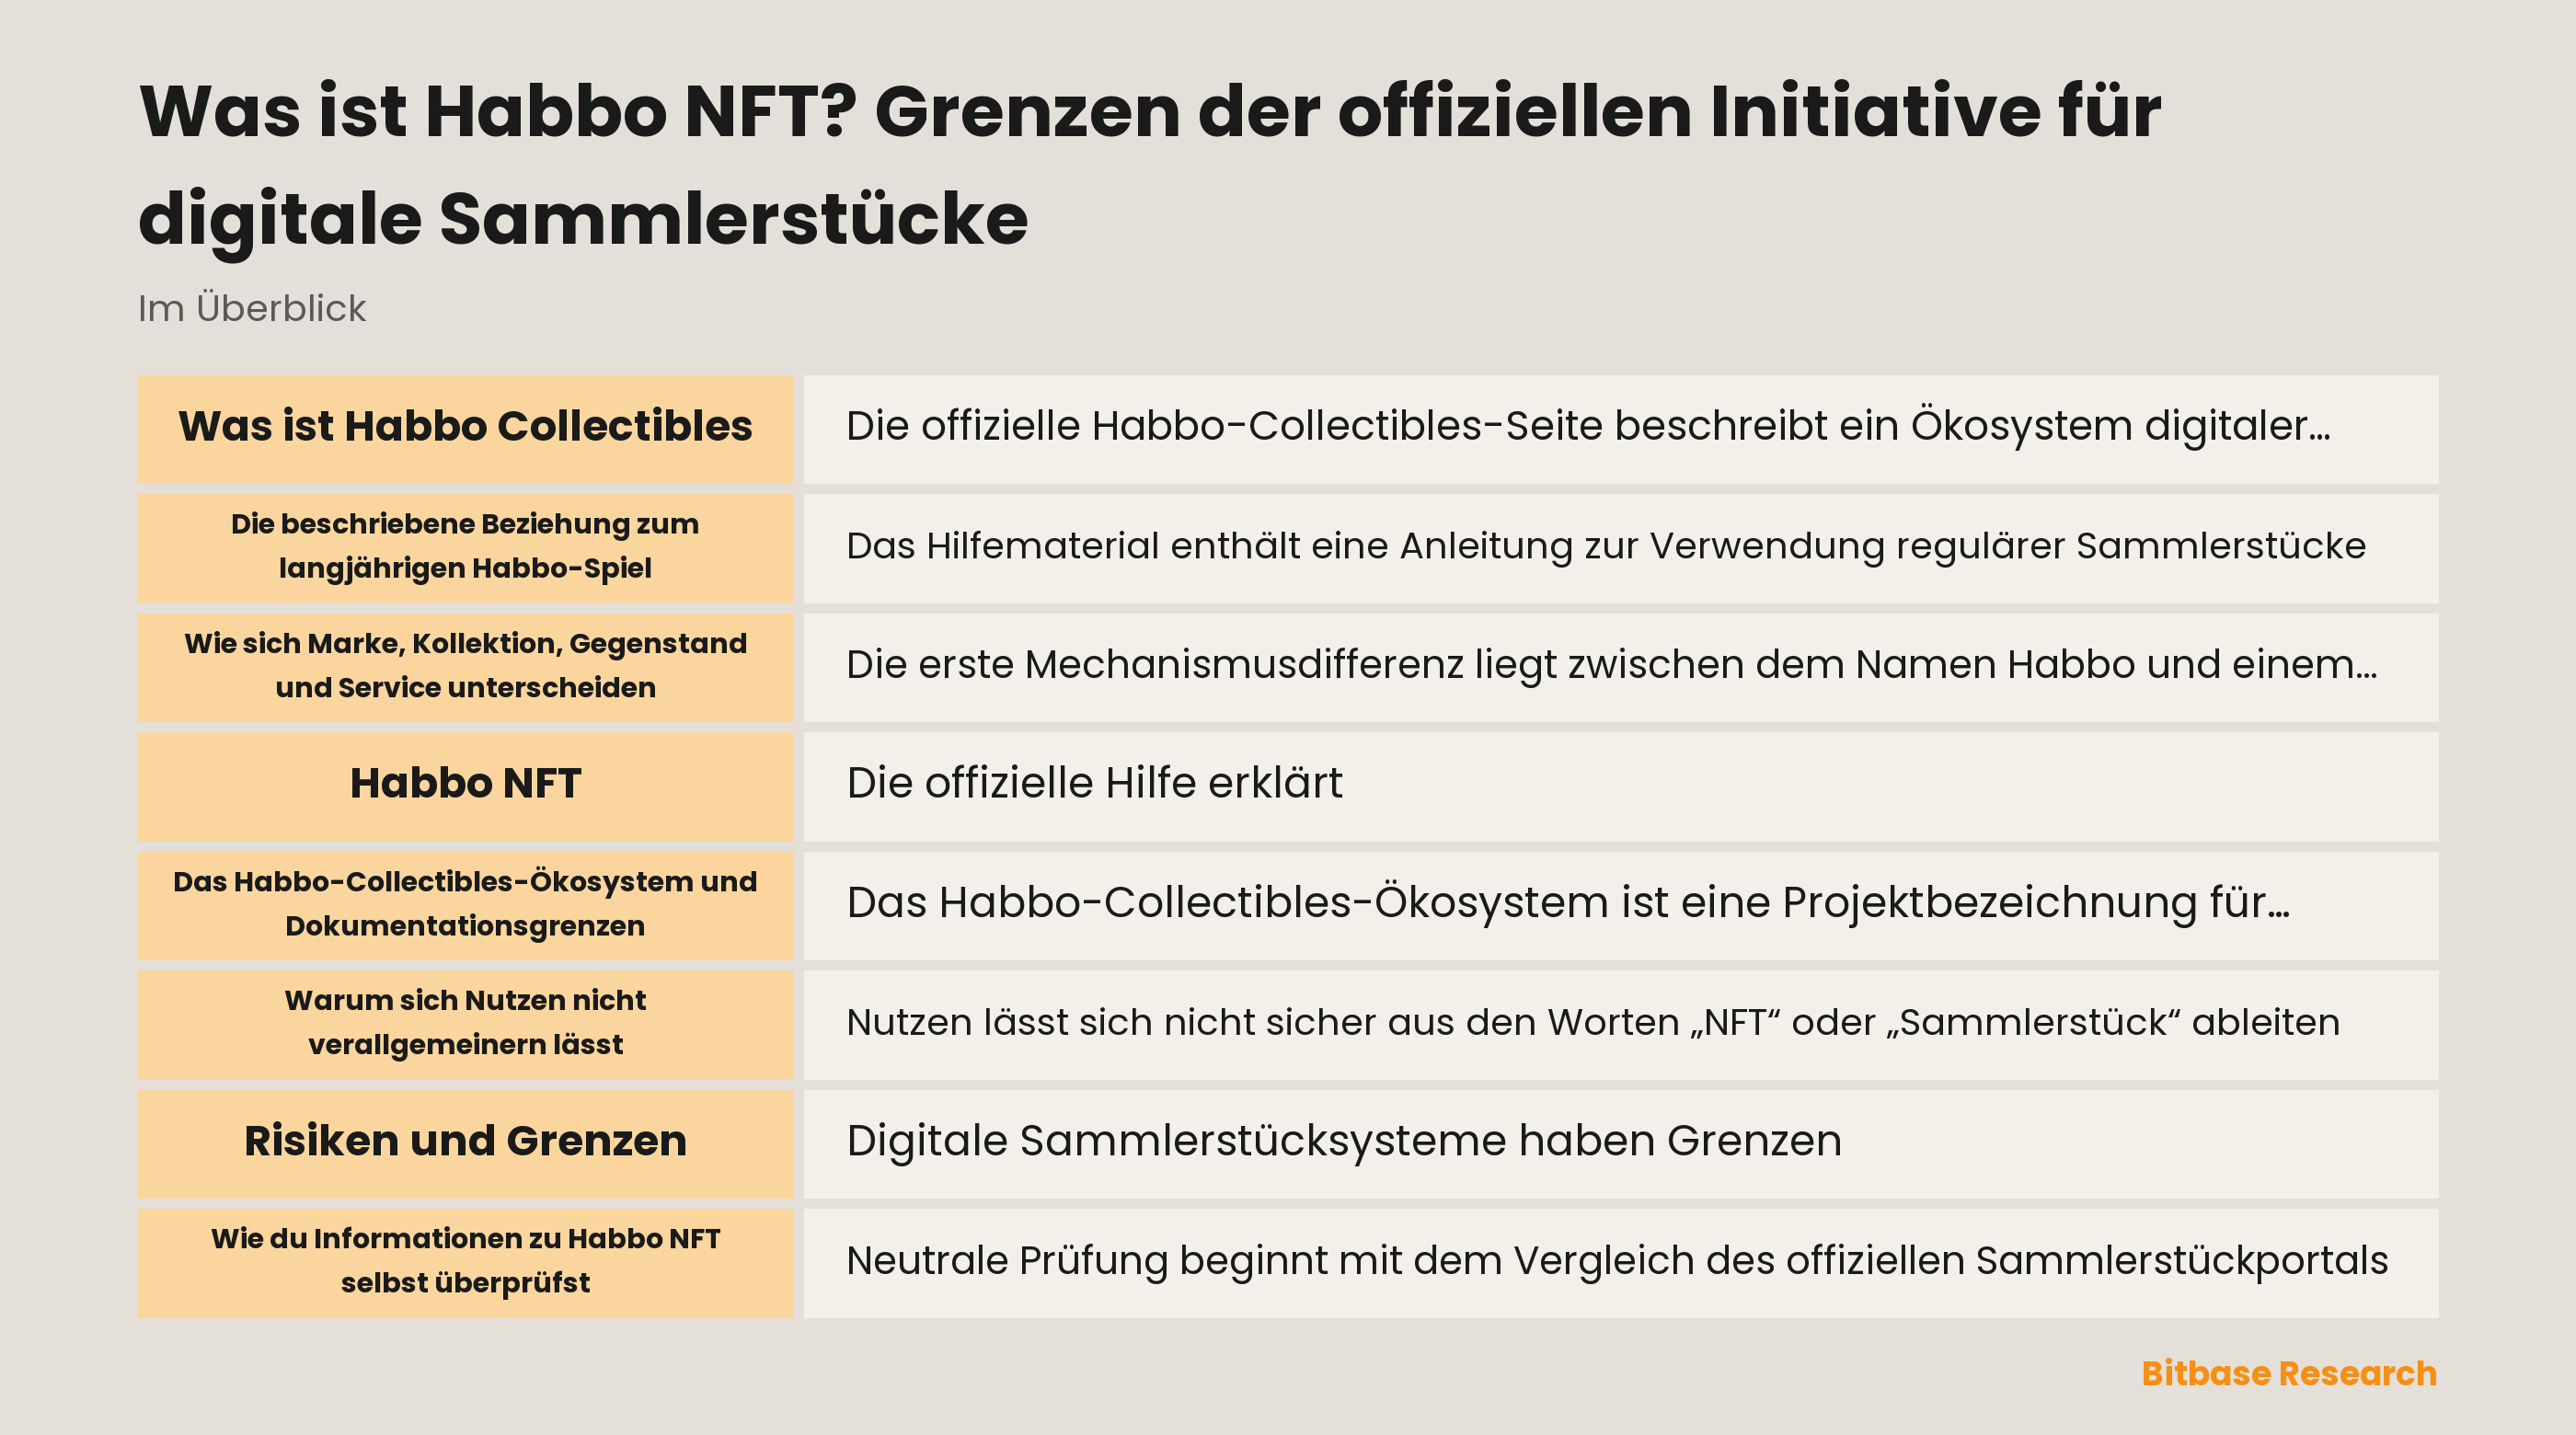Select 'Das Hilfematerial enthält eine Anleitung' description
Screen dimensions: 2576x1435
click(1606, 546)
